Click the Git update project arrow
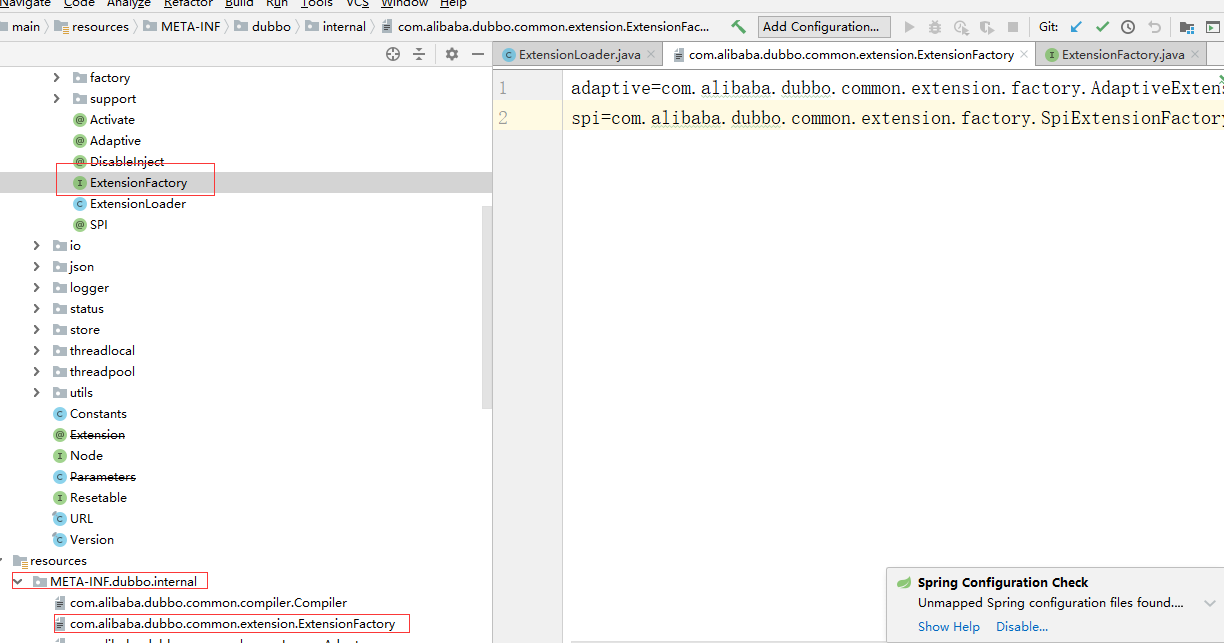Screen dimensions: 1224x643 pyautogui.click(x=1076, y=27)
